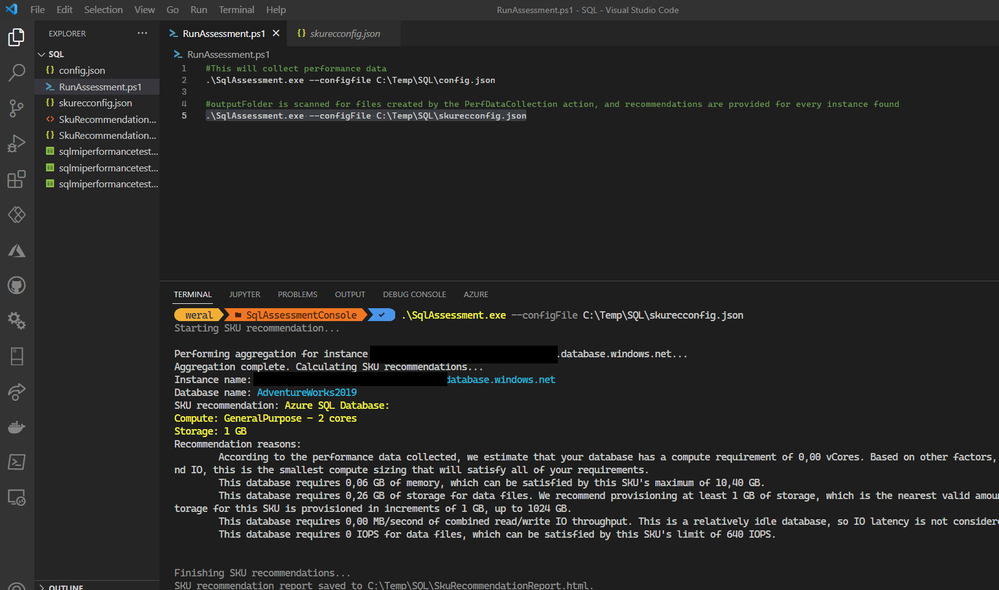The height and width of the screenshot is (590, 999).
Task: Click code line 2 with config.json command
Action: [350, 80]
